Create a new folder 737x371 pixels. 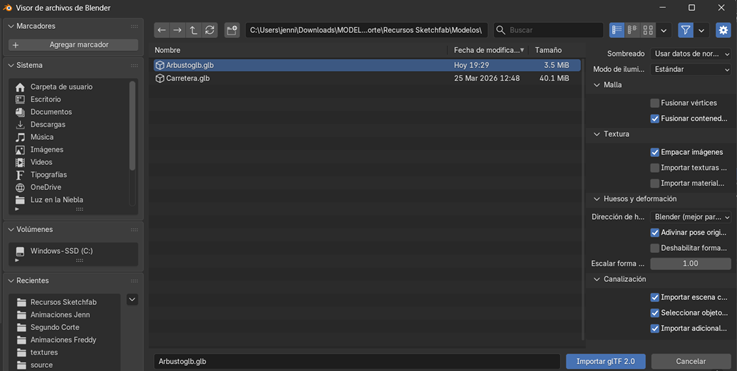(x=232, y=30)
